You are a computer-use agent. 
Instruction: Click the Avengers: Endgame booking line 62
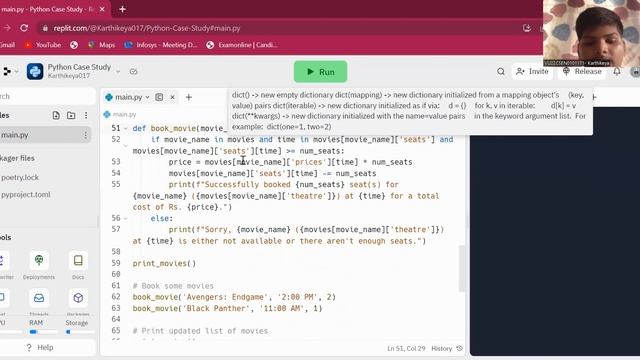pos(234,297)
